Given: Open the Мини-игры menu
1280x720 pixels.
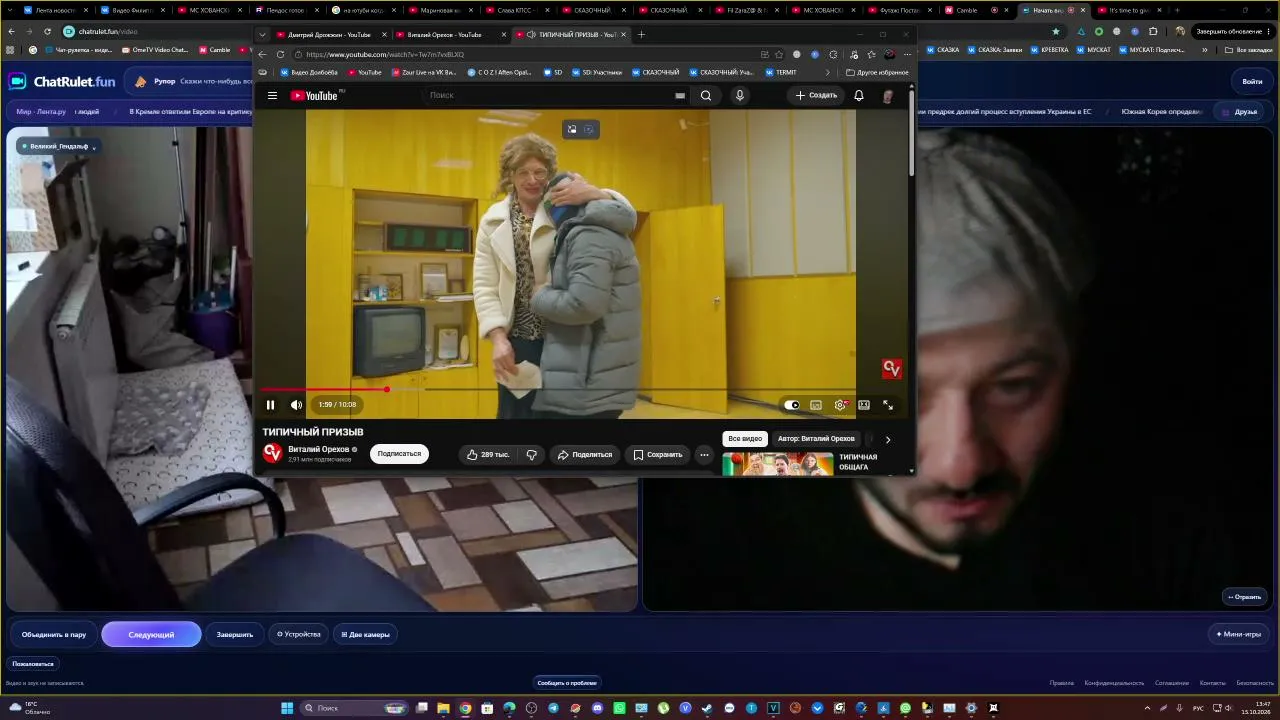Looking at the screenshot, I should click(x=1239, y=634).
